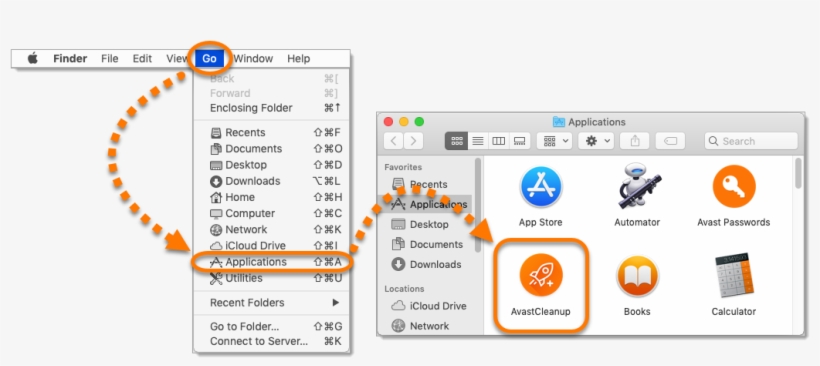Click the green zoom window button
Viewport: 820px width, 366px height.
[419, 122]
